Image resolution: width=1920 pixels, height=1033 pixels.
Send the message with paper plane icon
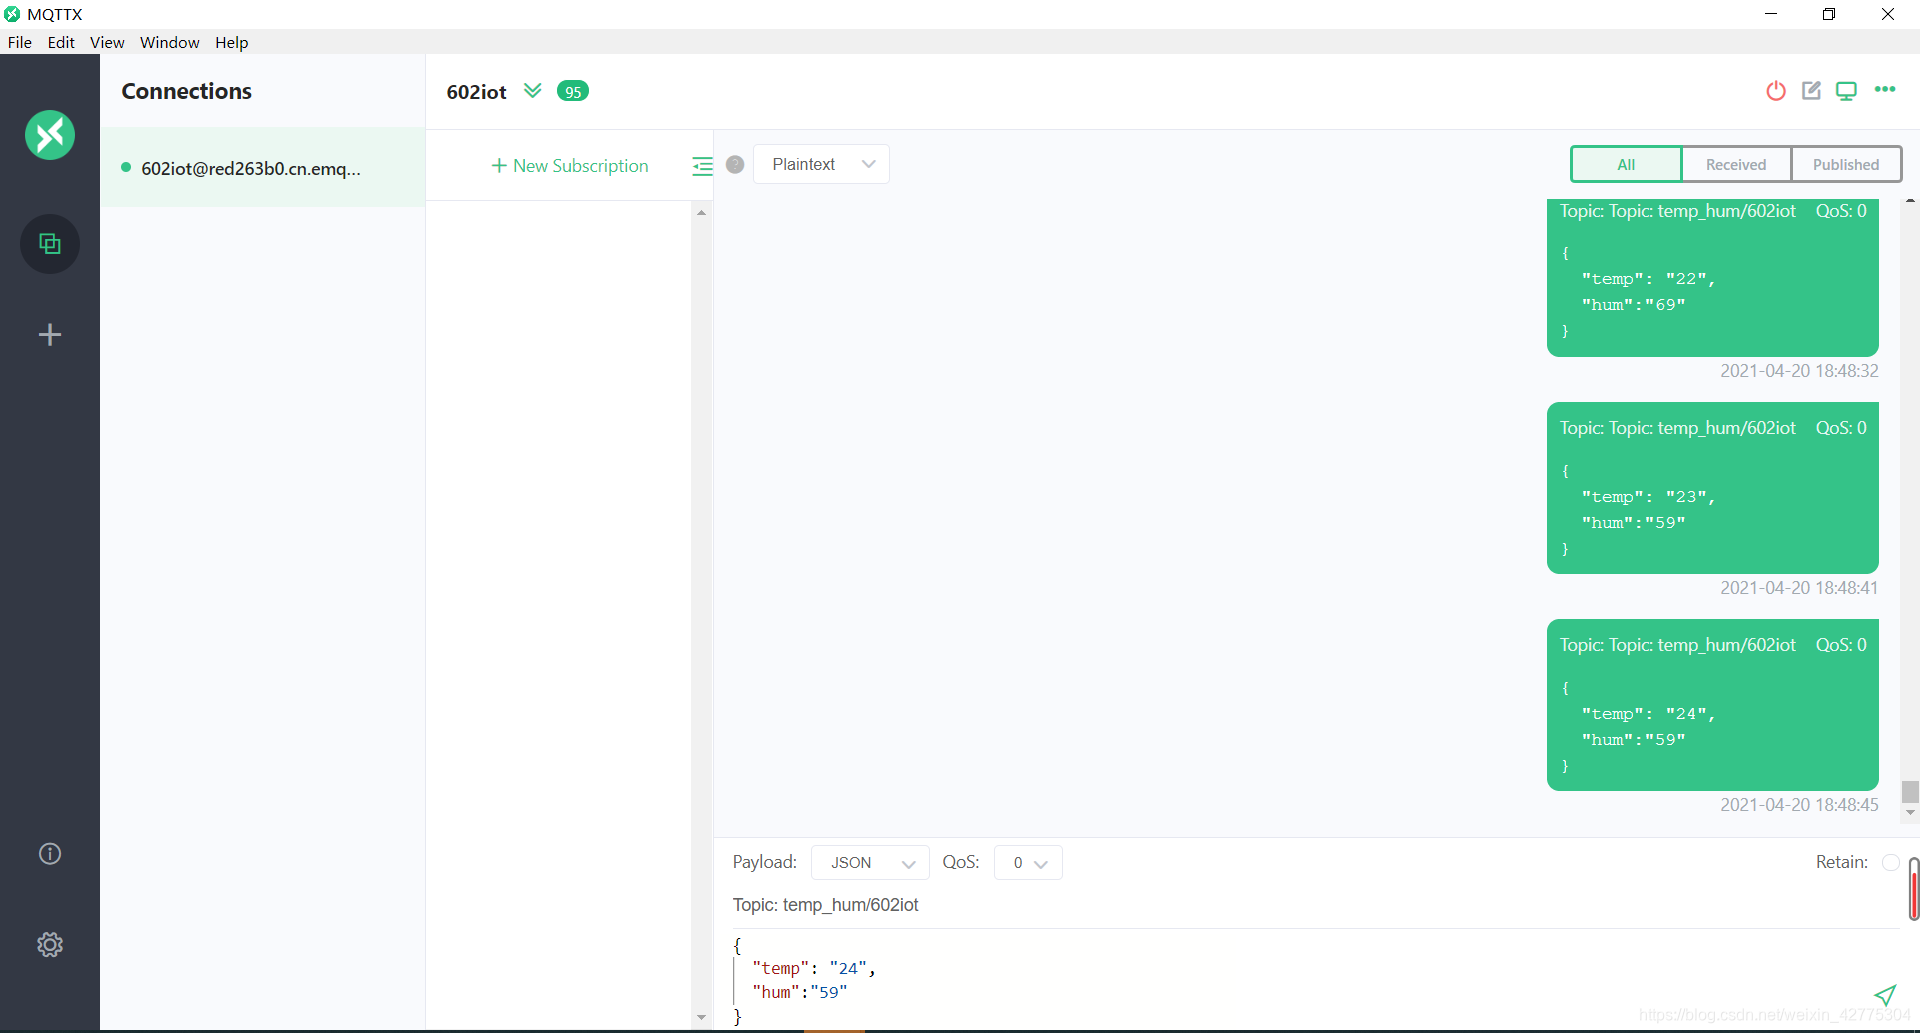click(x=1885, y=994)
